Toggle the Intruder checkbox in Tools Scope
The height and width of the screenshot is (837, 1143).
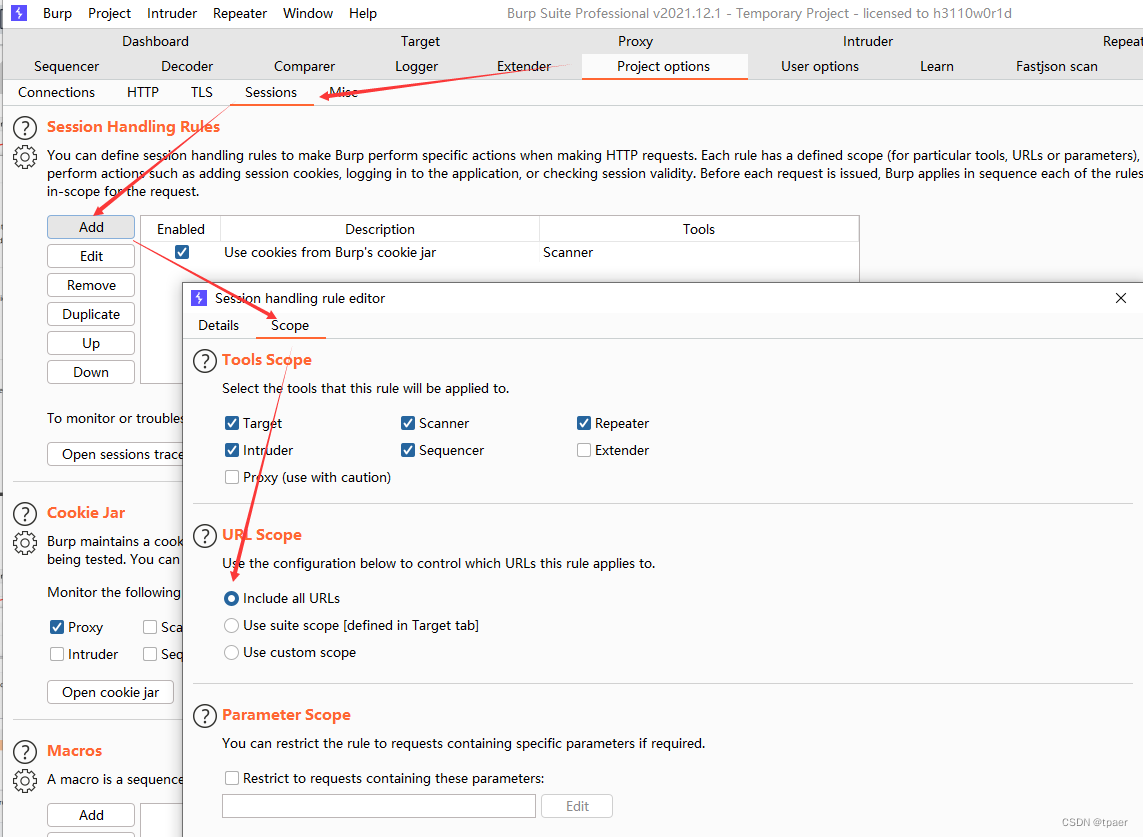(x=232, y=450)
